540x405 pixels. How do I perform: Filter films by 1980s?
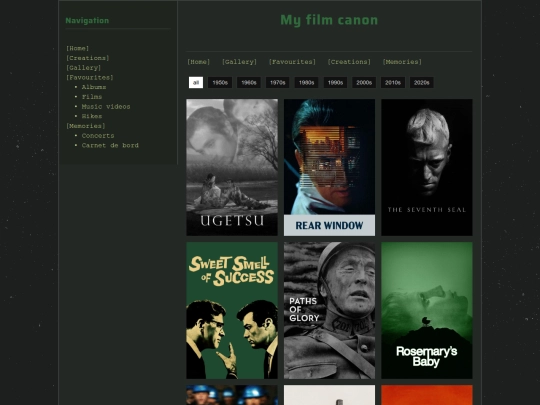click(307, 83)
